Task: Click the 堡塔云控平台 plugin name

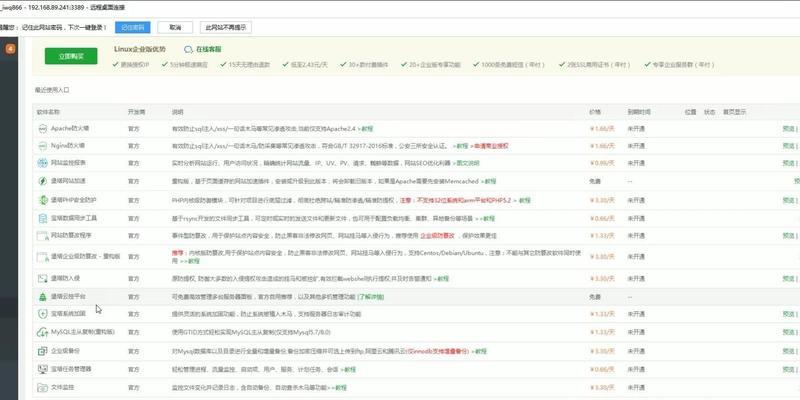Action: [68, 296]
